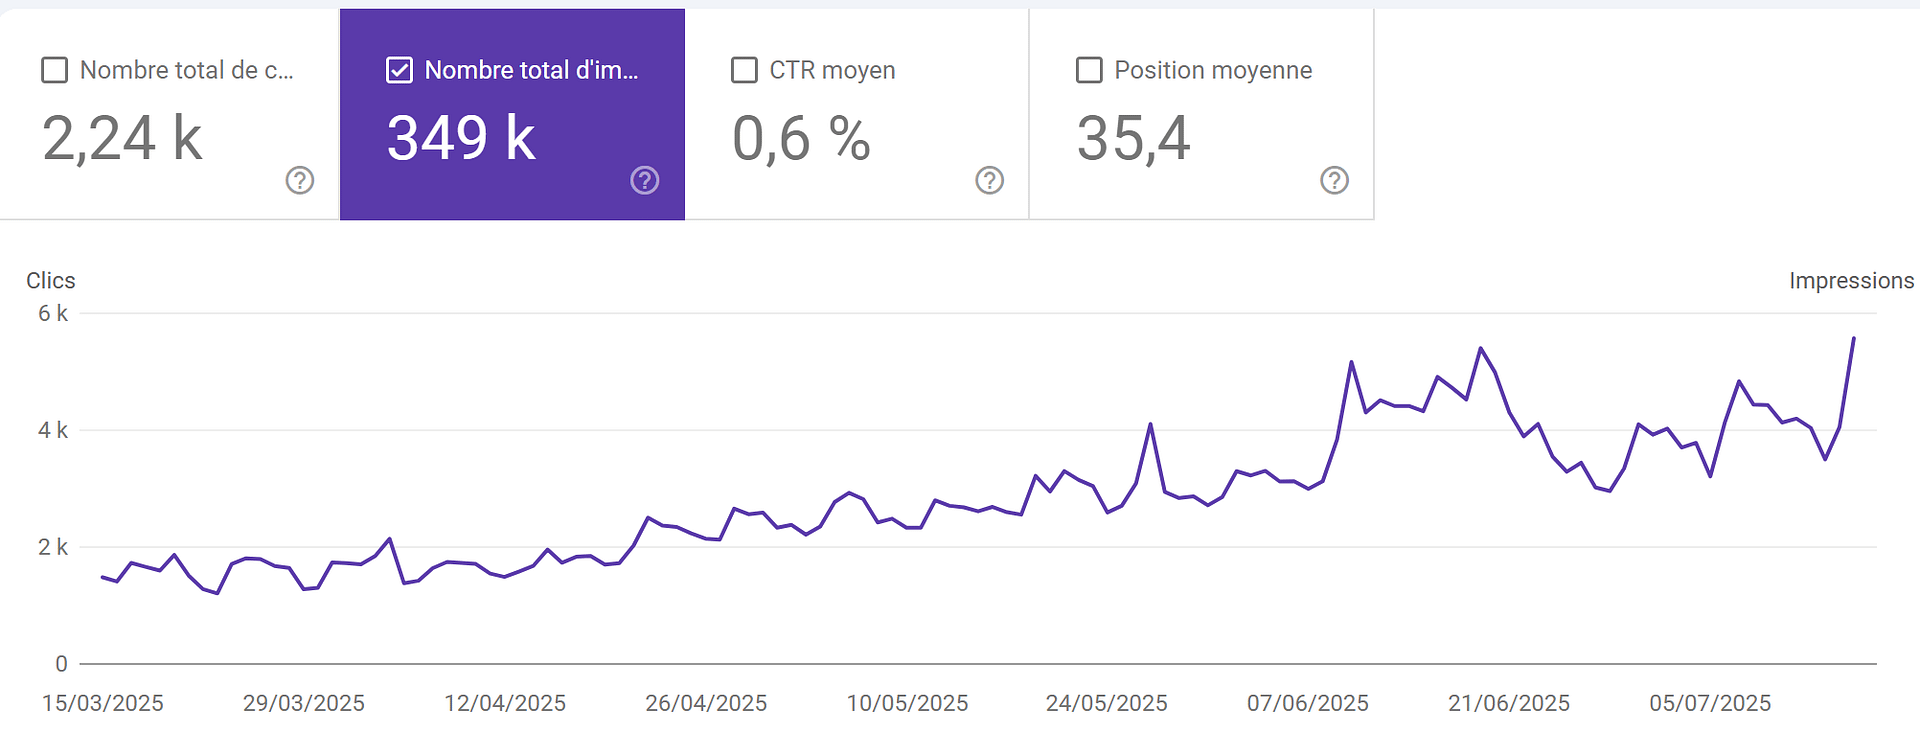Click the 26/04/2025 axis date label
This screenshot has width=1920, height=756.
(706, 703)
